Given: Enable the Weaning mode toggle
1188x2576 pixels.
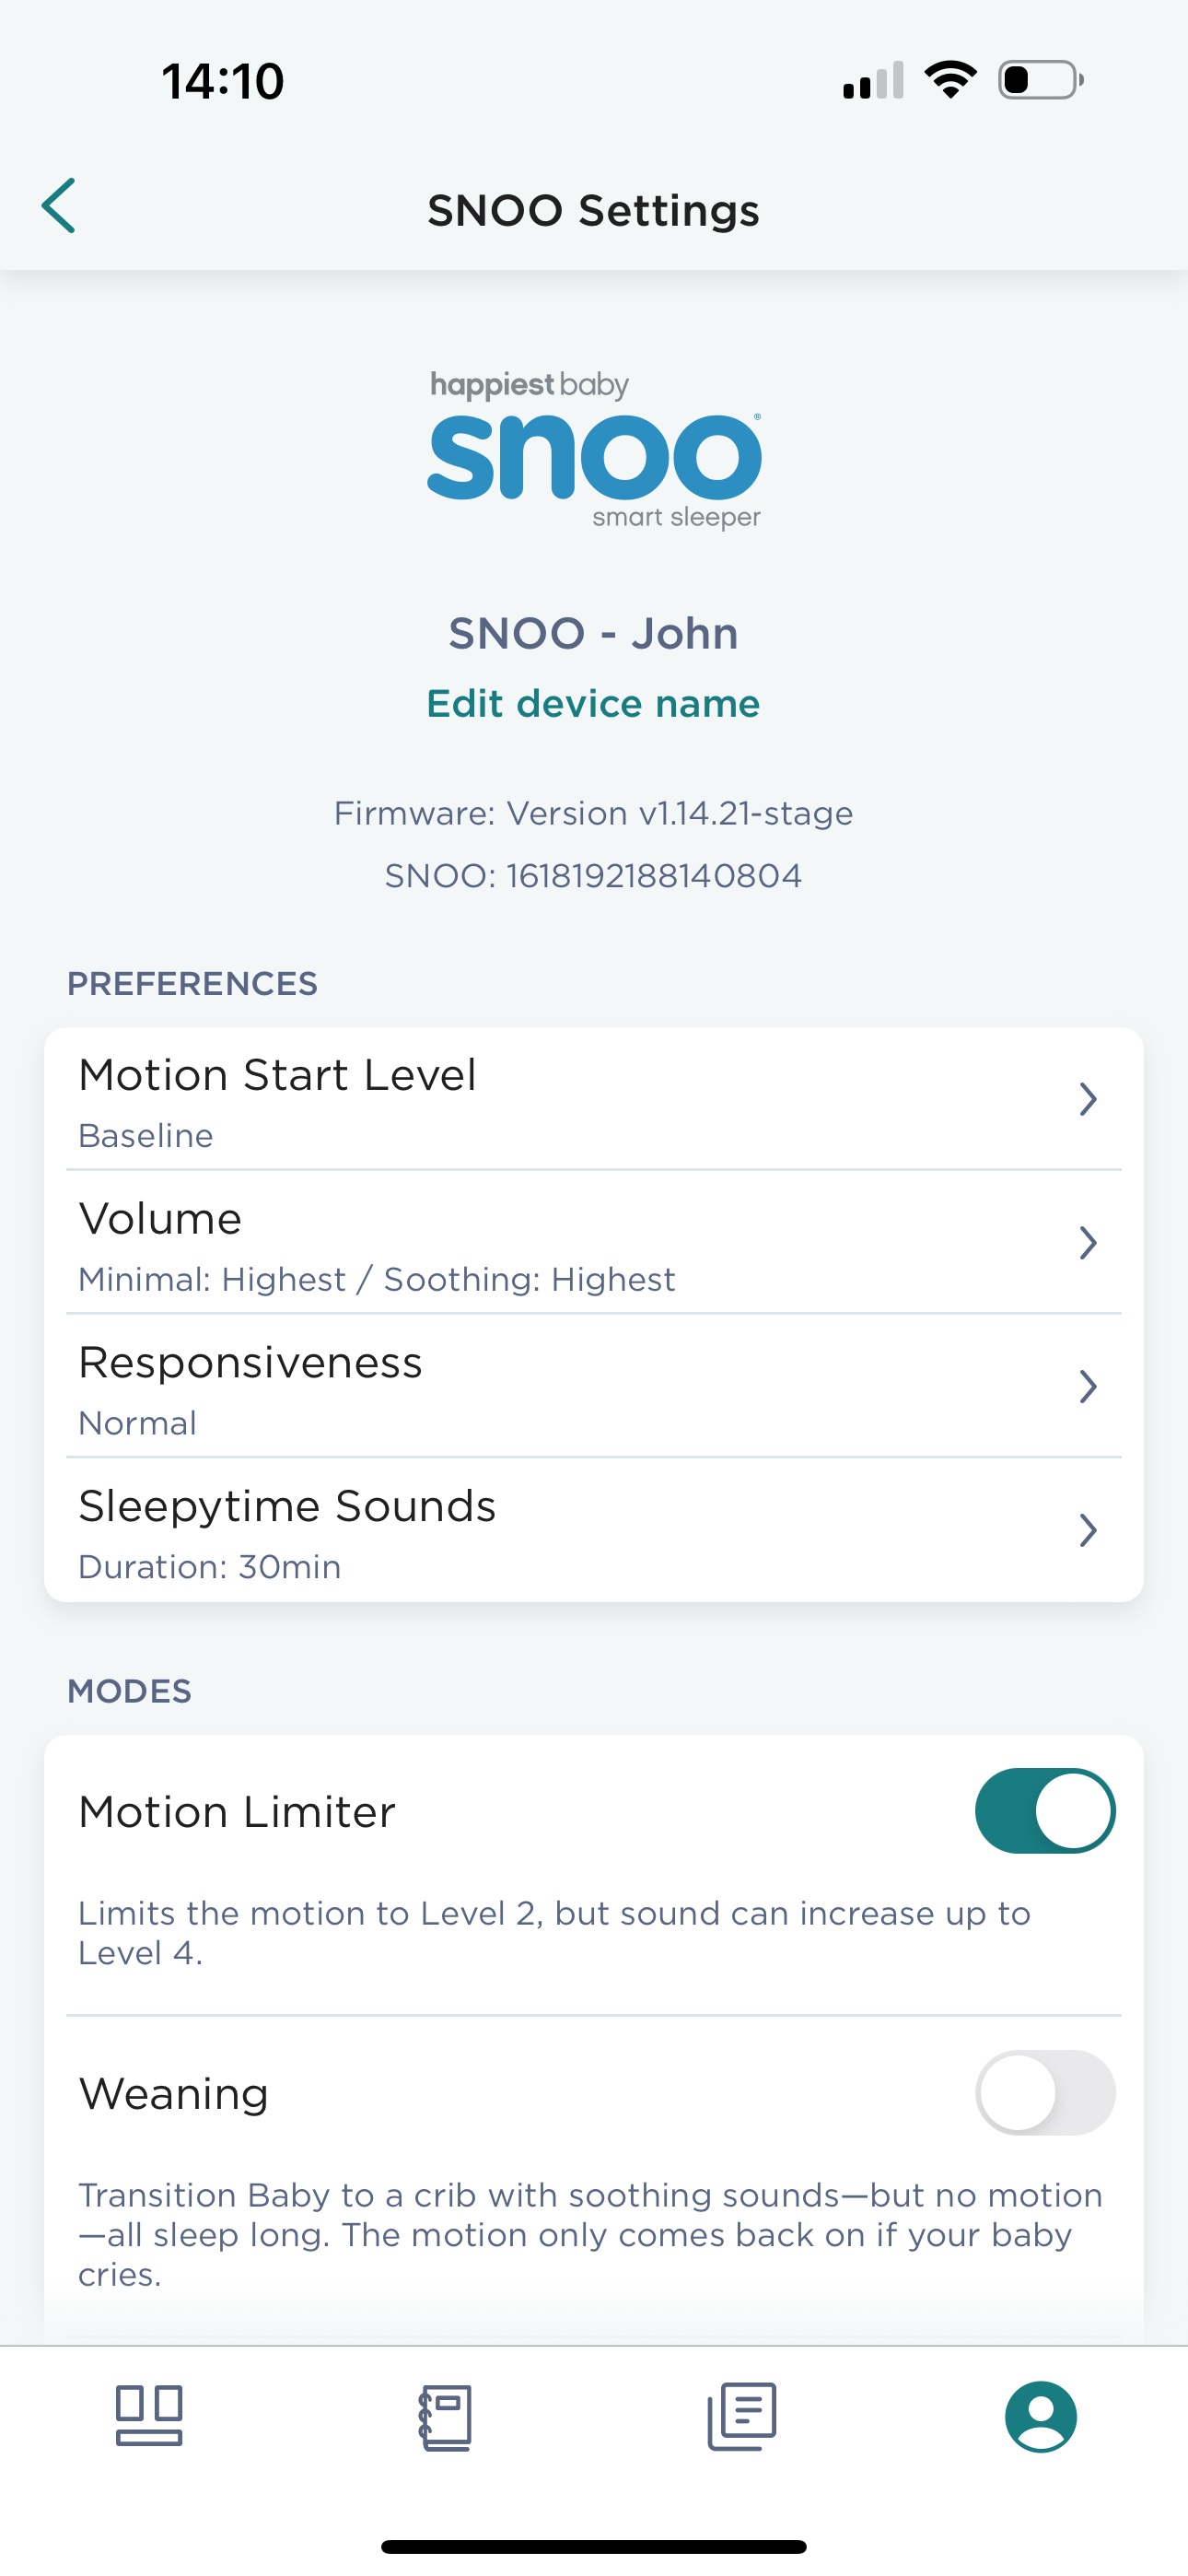Looking at the screenshot, I should tap(1044, 2092).
